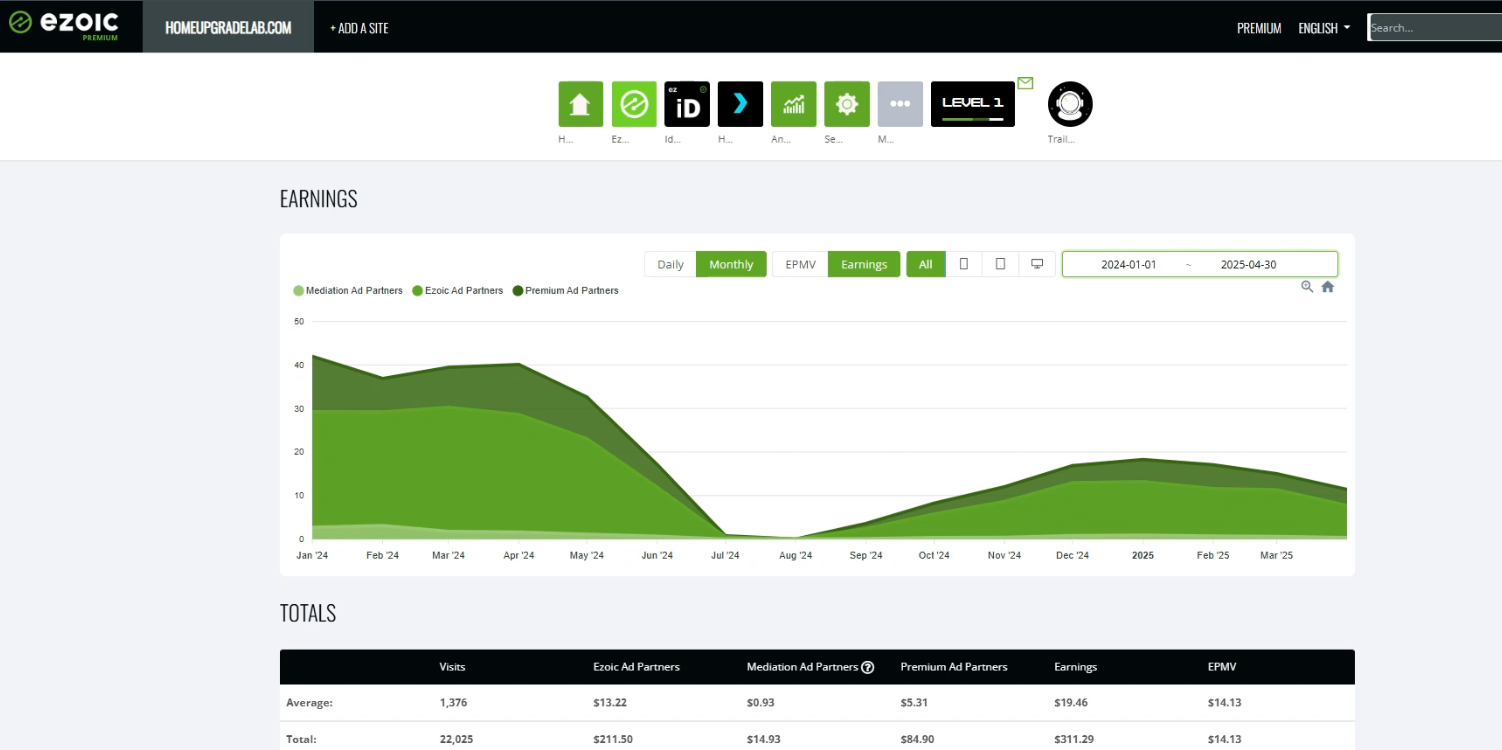Click the total earnings value $311.29

[x=1074, y=739]
